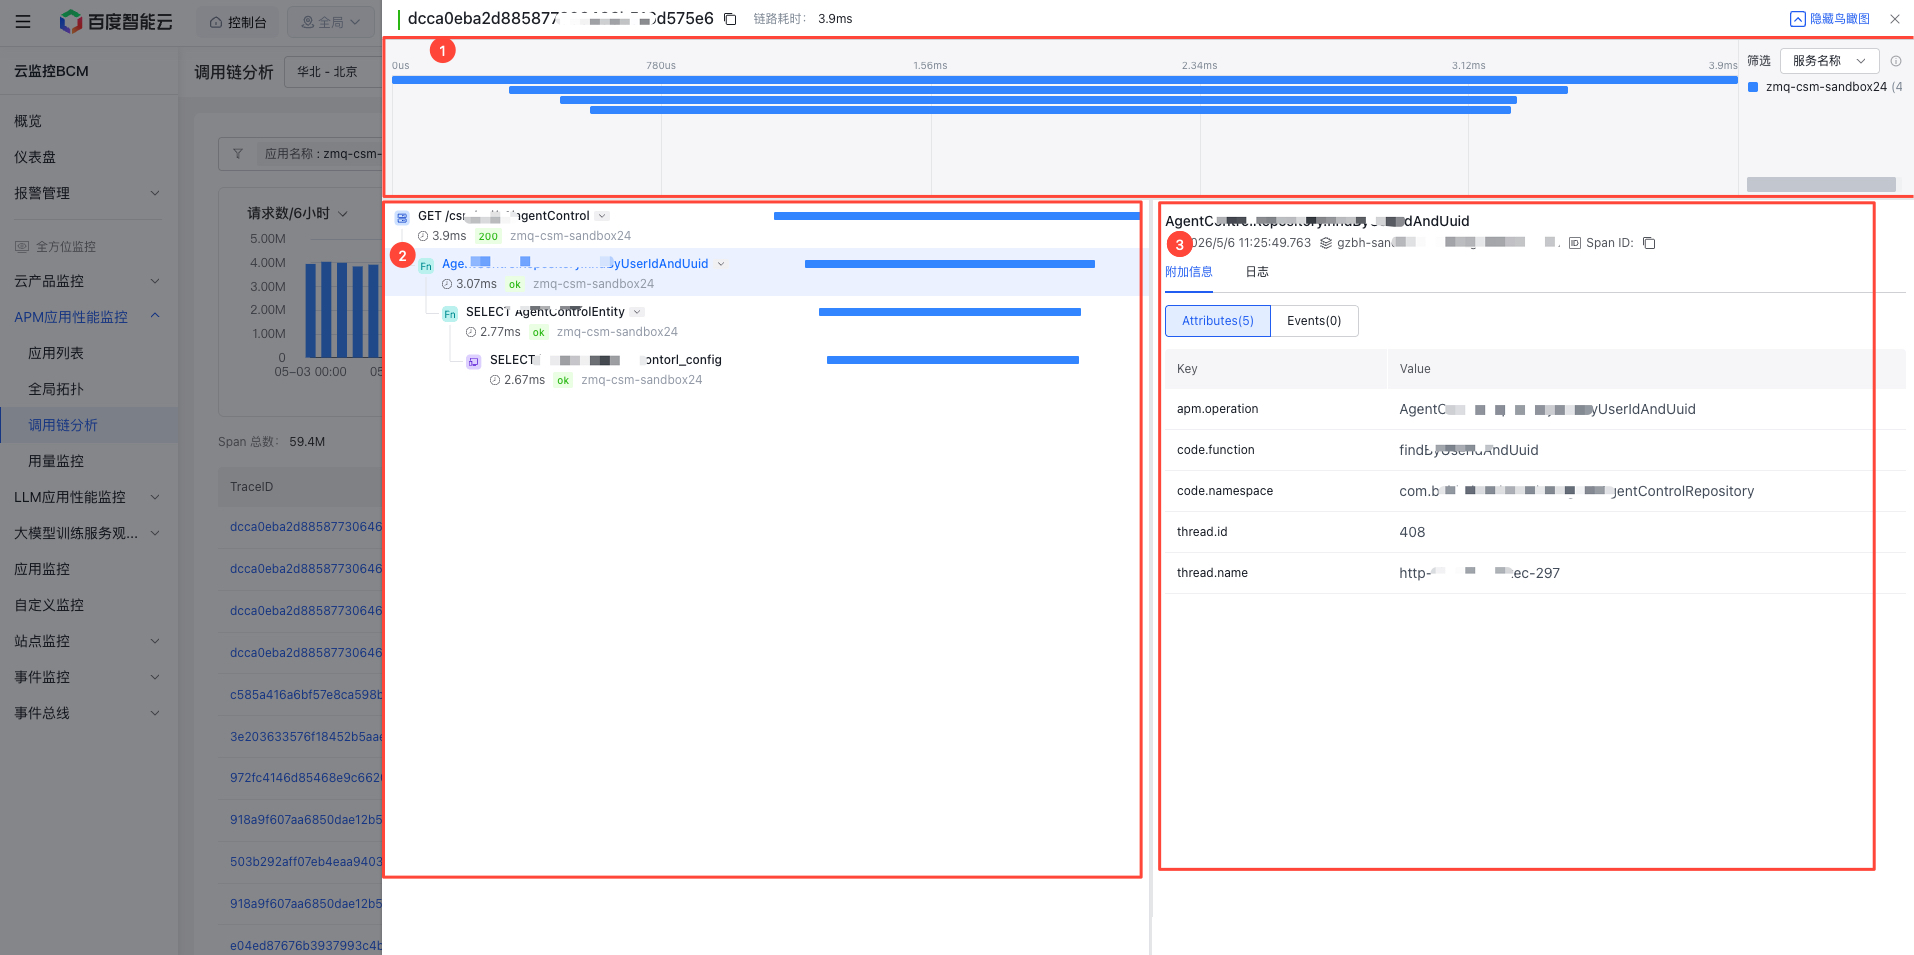
Task: Open trace link starting c585a416a6bf57e8ca598
Action: 306,694
